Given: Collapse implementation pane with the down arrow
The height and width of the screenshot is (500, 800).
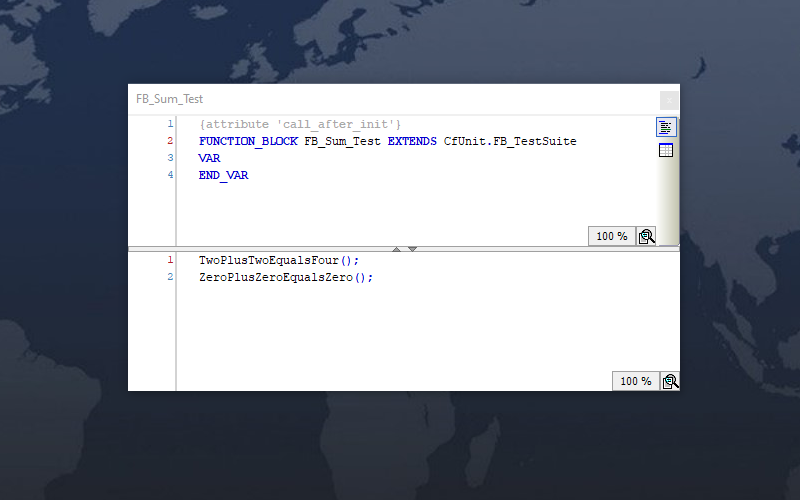Looking at the screenshot, I should 412,248.
